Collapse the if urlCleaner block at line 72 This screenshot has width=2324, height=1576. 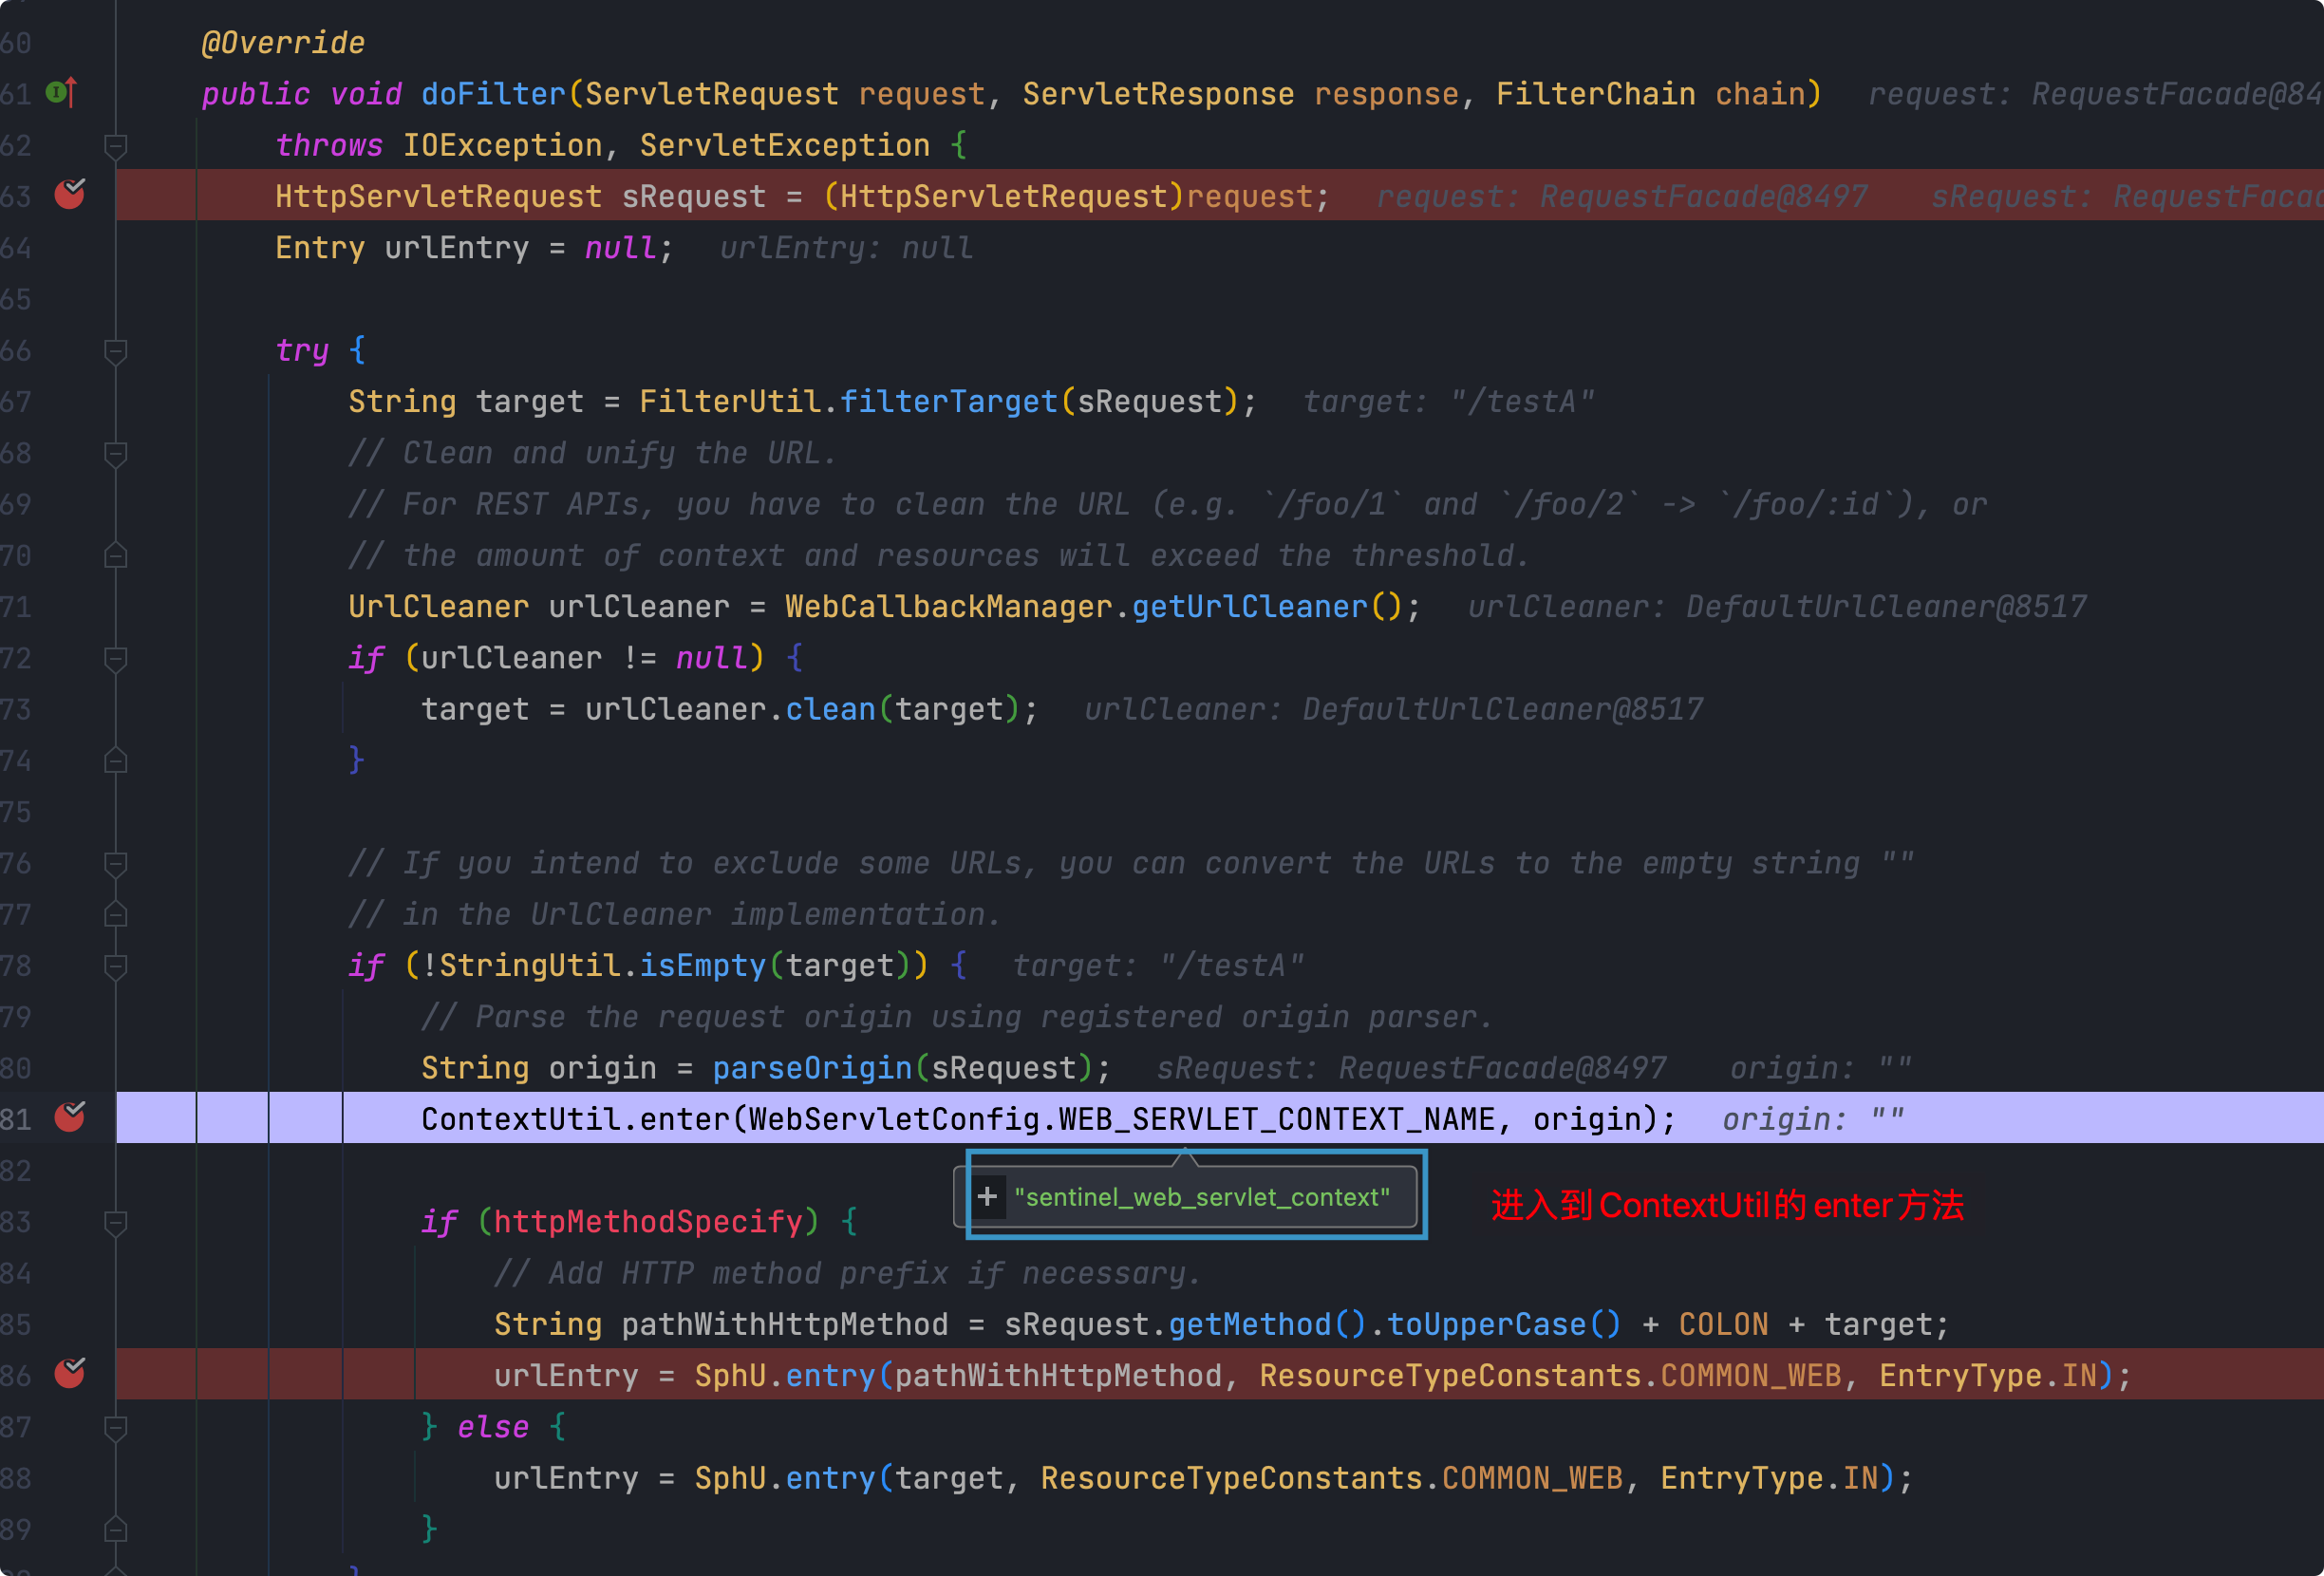pyautogui.click(x=116, y=659)
